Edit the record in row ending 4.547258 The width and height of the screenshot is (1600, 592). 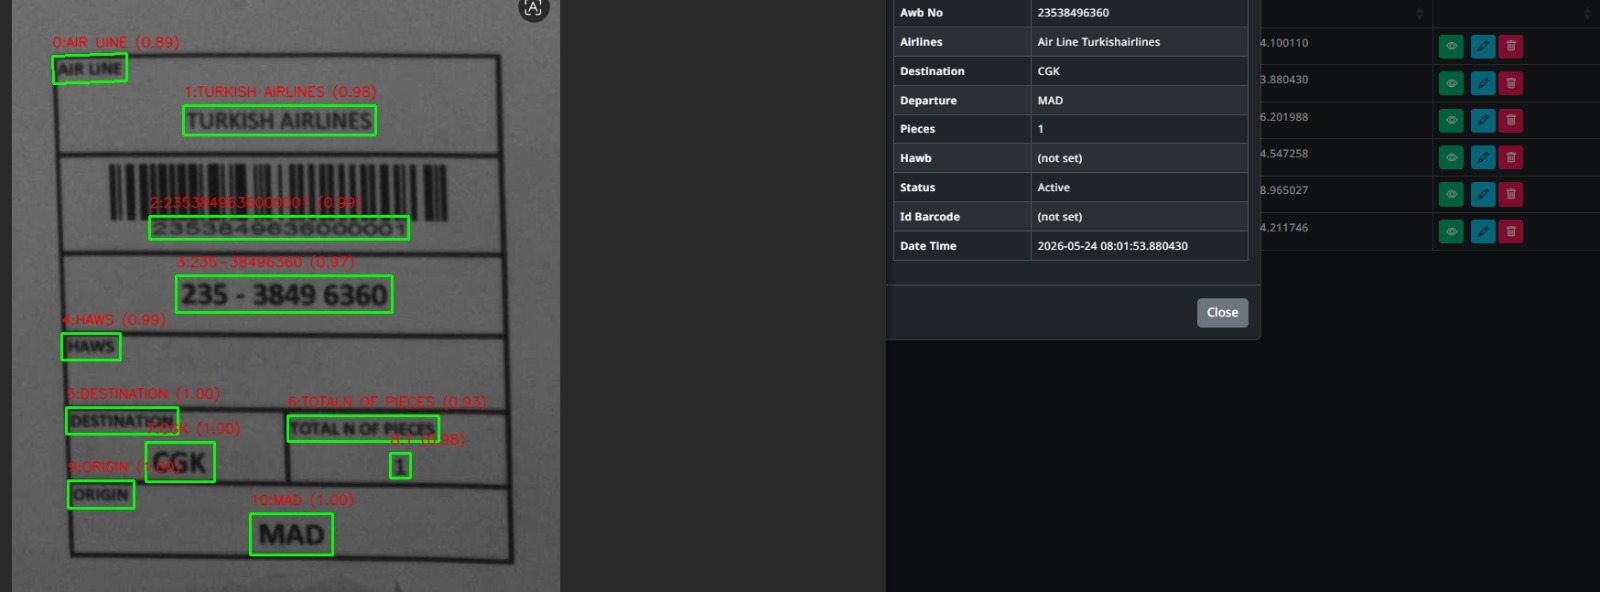tap(1483, 157)
